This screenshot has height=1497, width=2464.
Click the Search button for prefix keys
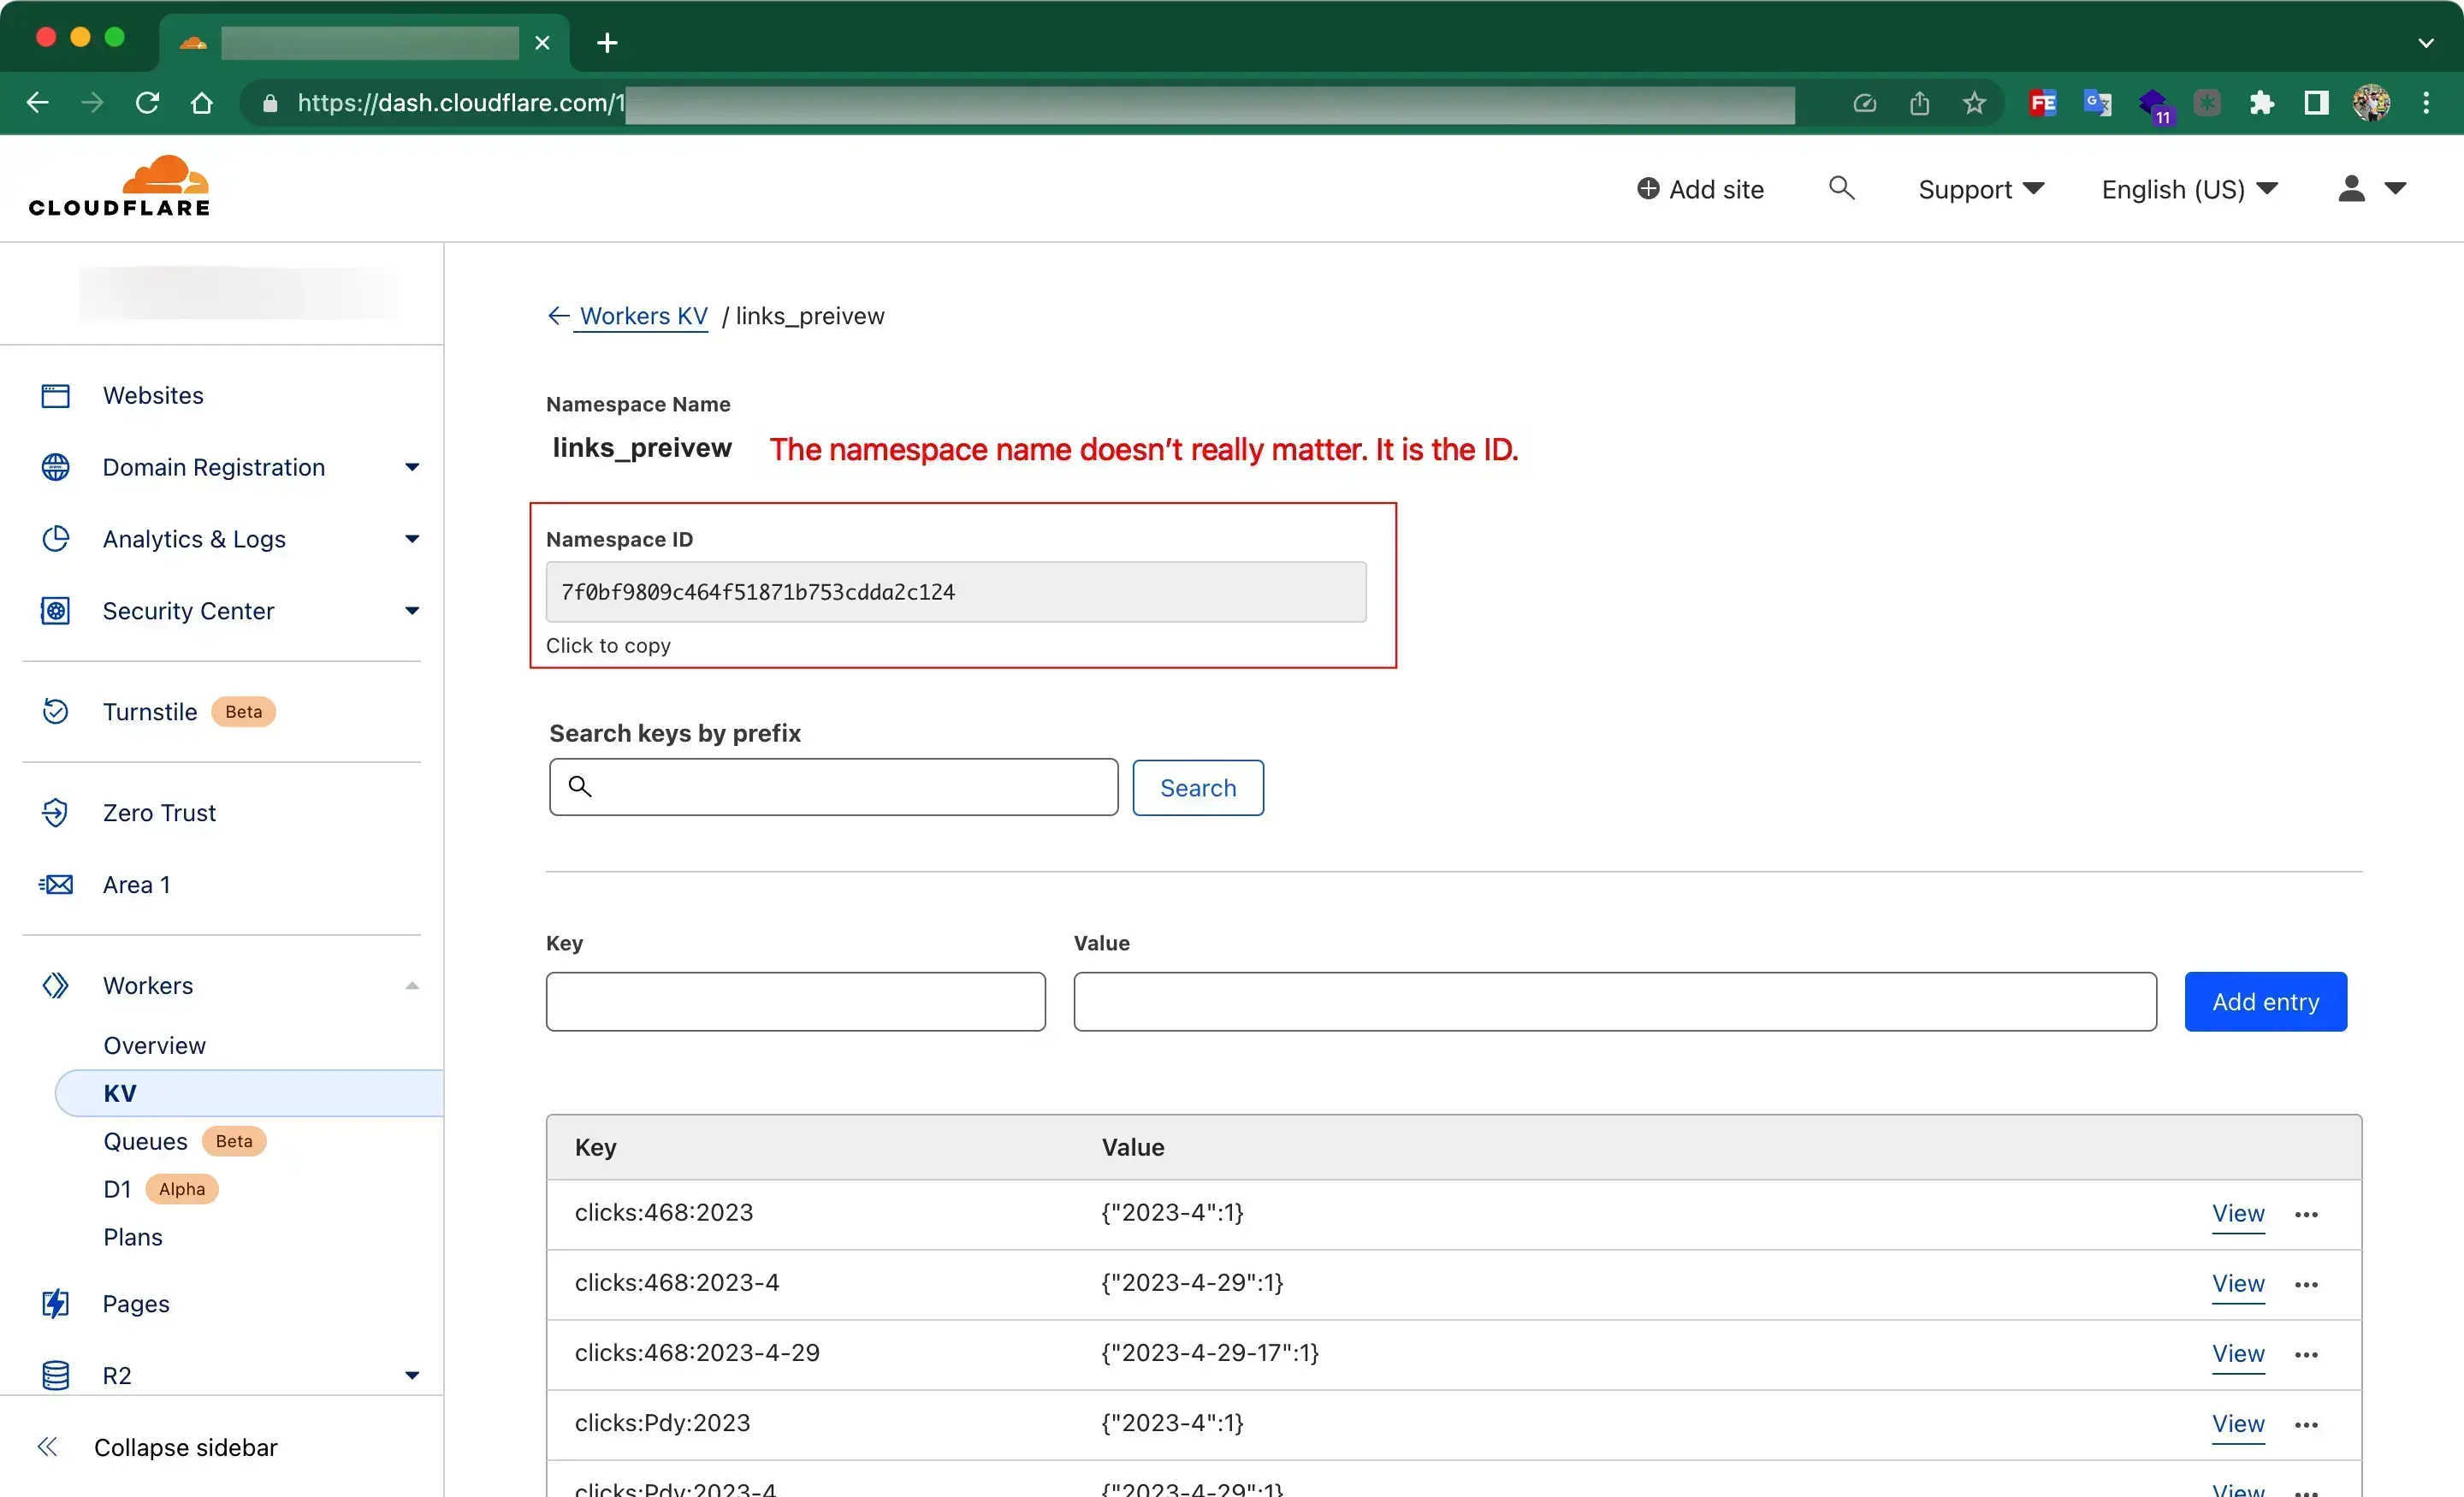(x=1199, y=786)
